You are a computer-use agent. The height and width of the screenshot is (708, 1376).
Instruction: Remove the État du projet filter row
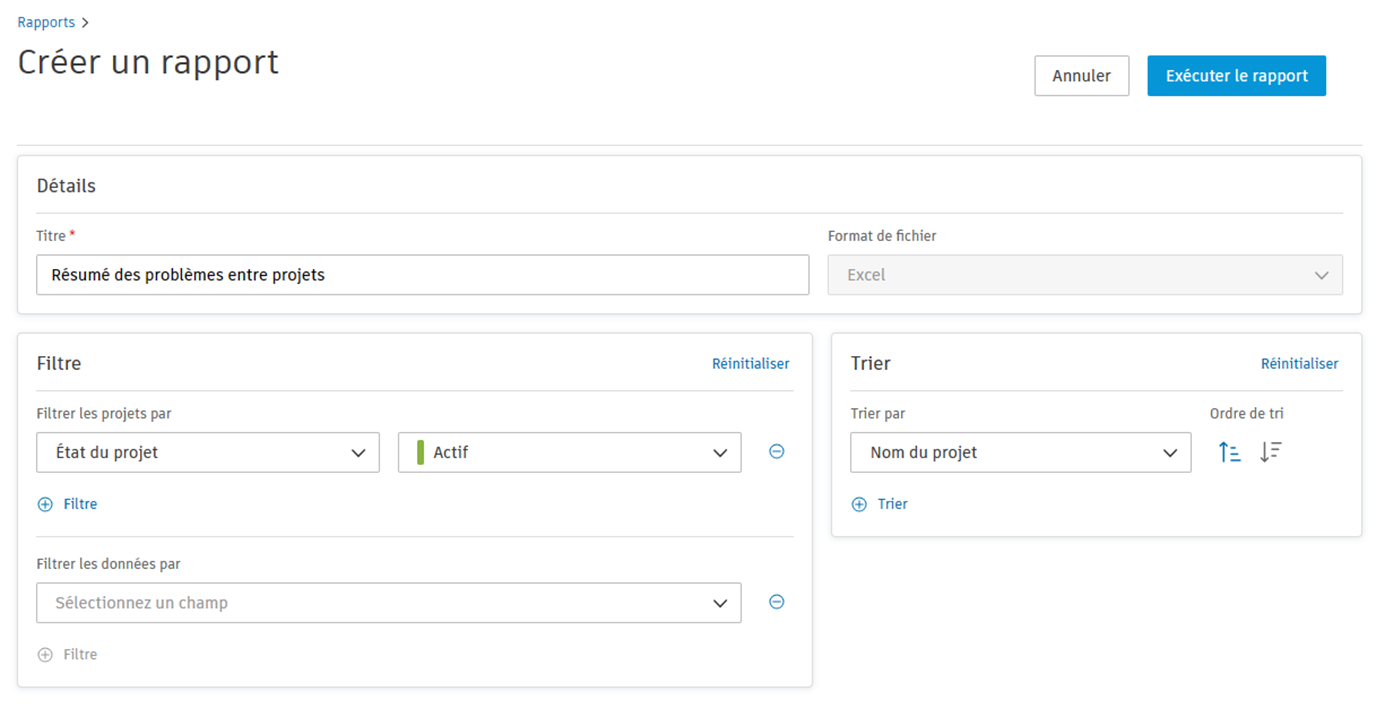click(x=776, y=452)
